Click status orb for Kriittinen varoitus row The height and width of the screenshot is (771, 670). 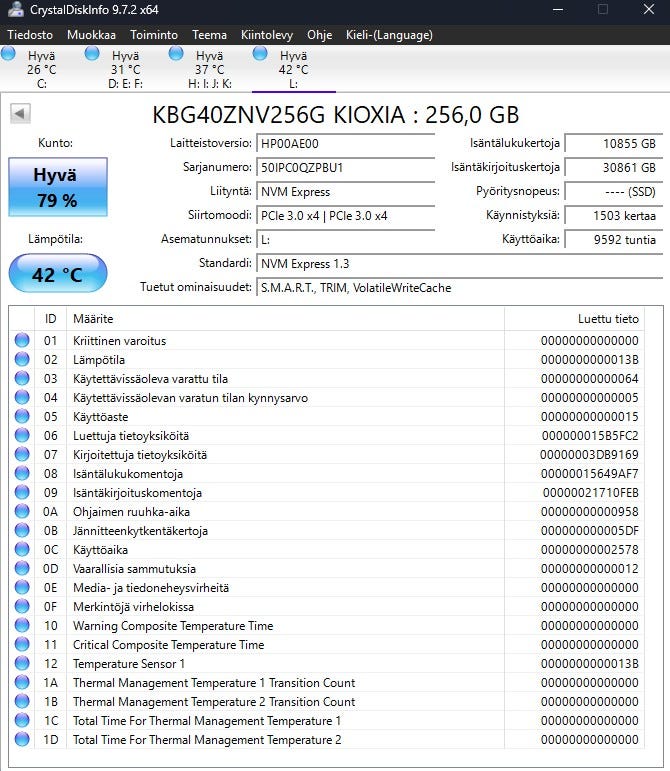tap(22, 341)
